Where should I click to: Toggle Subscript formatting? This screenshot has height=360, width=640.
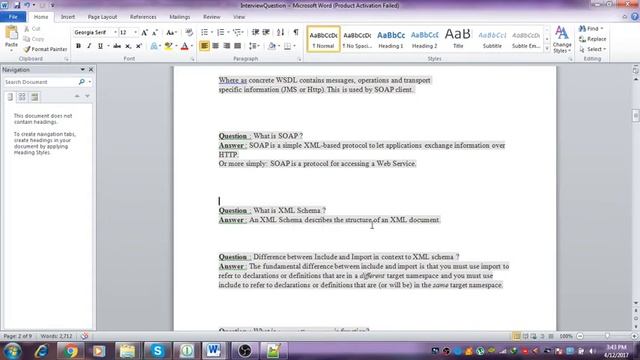[x=128, y=46]
